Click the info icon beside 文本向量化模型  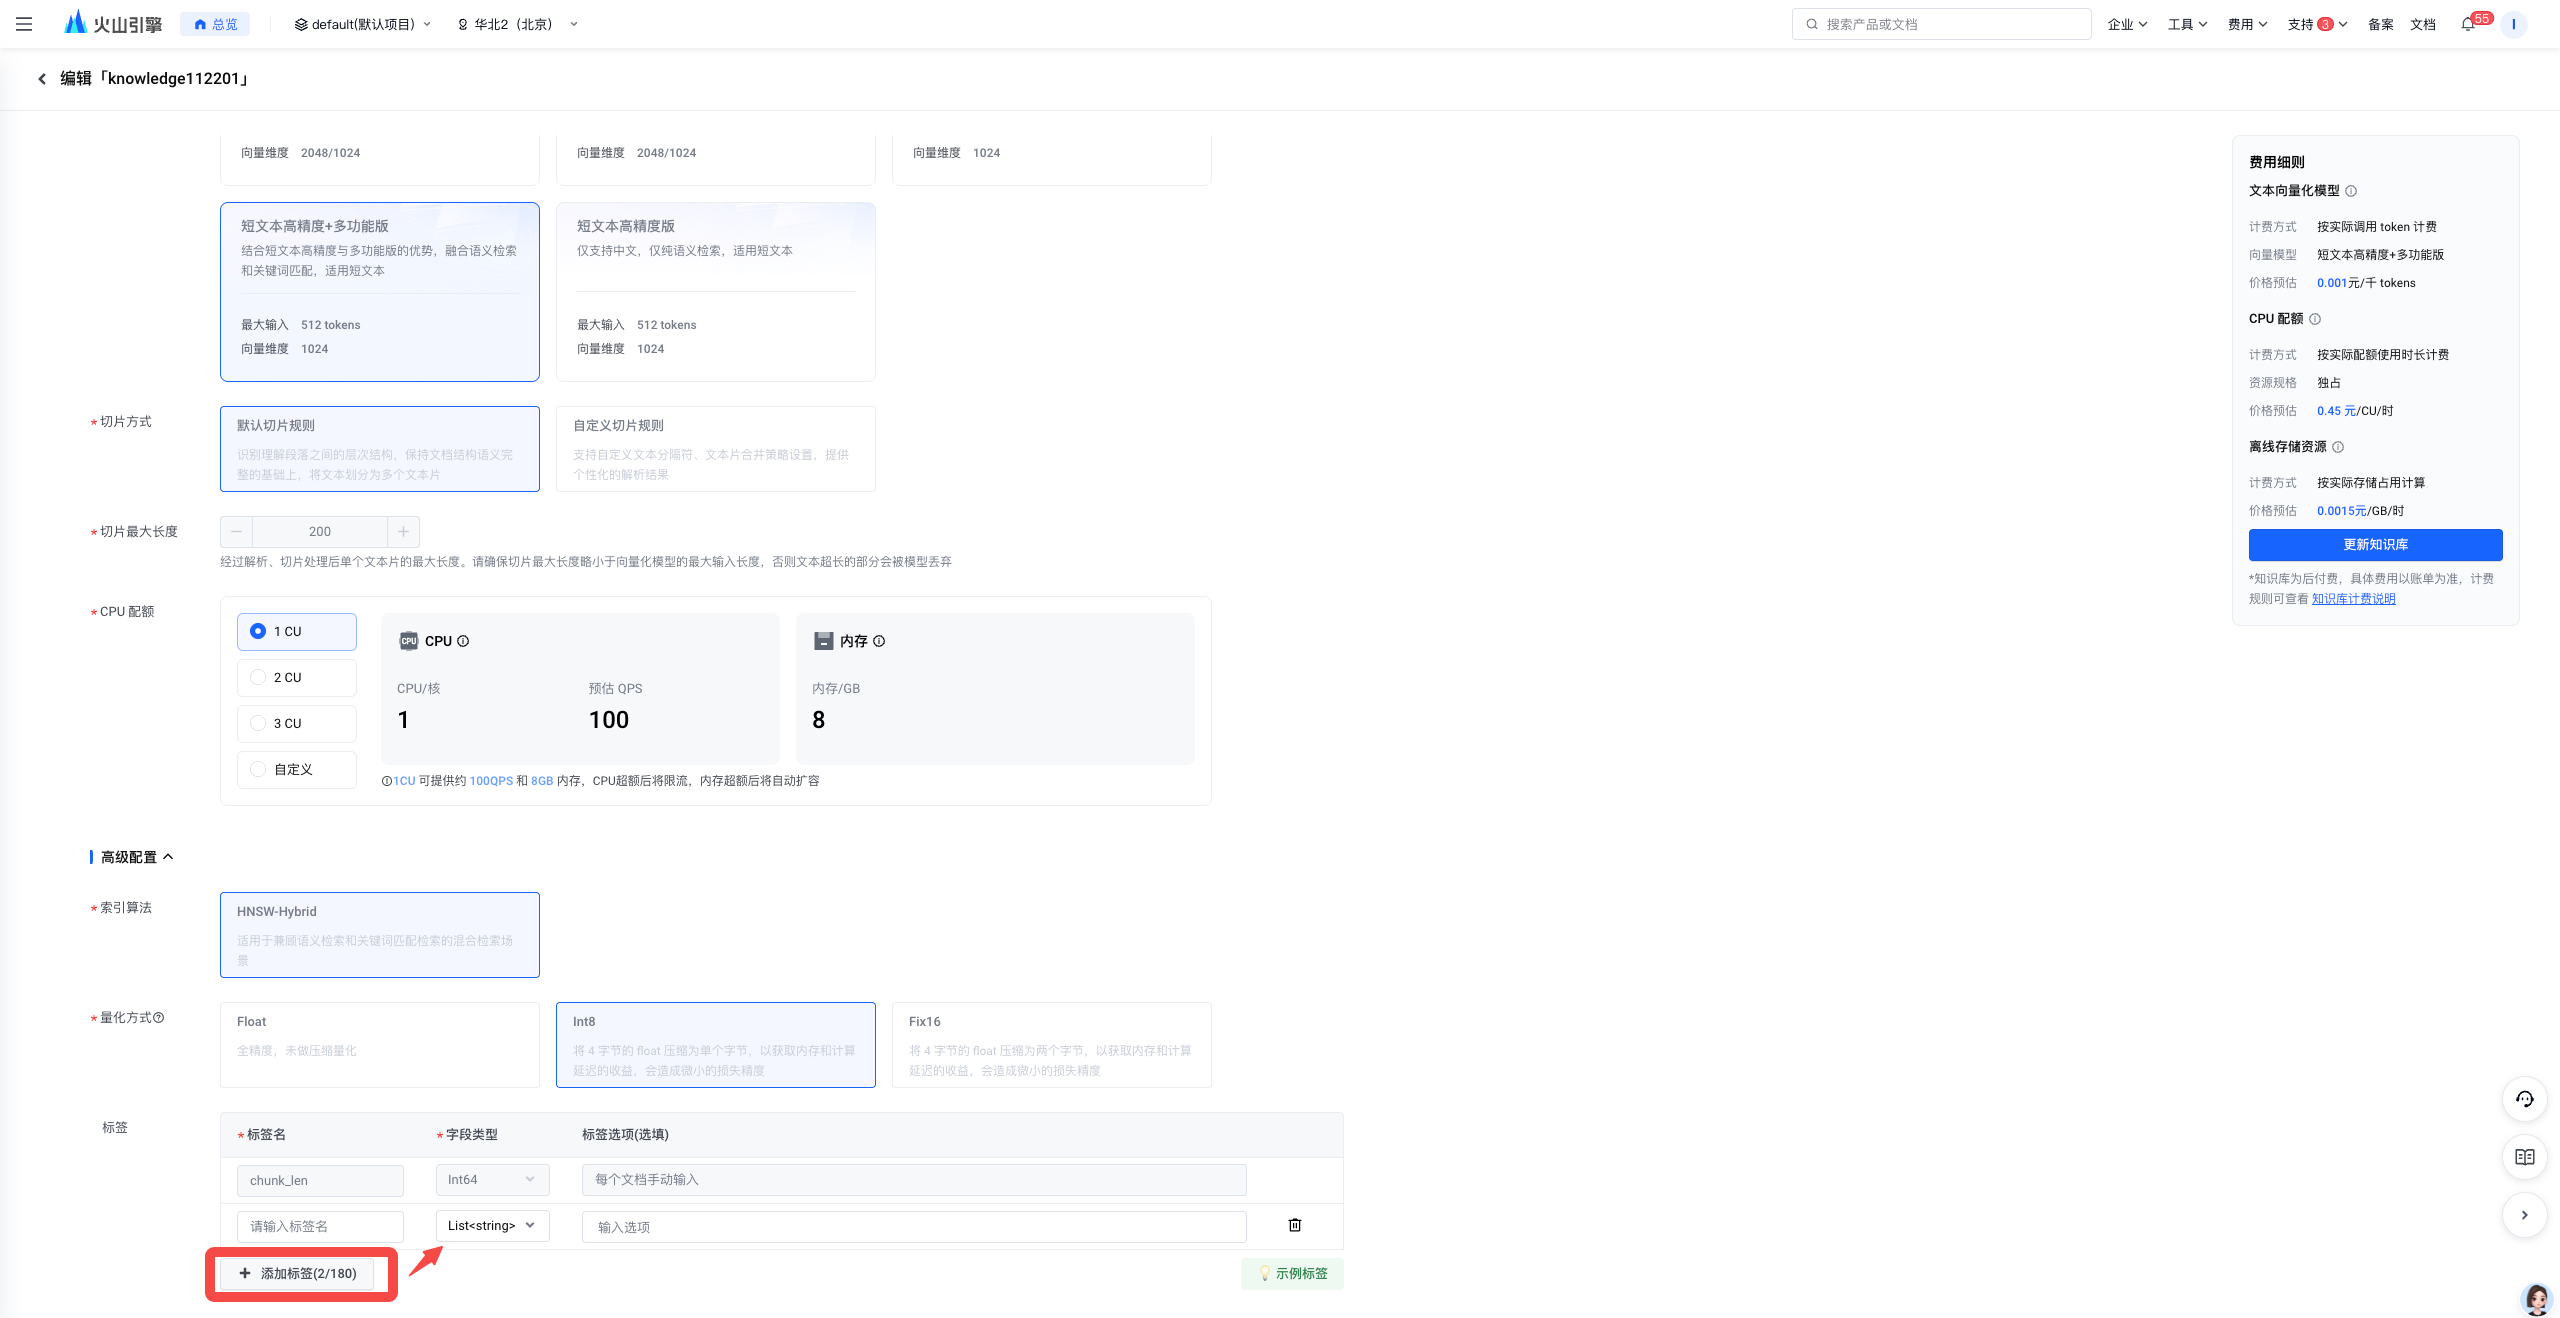pos(2351,191)
